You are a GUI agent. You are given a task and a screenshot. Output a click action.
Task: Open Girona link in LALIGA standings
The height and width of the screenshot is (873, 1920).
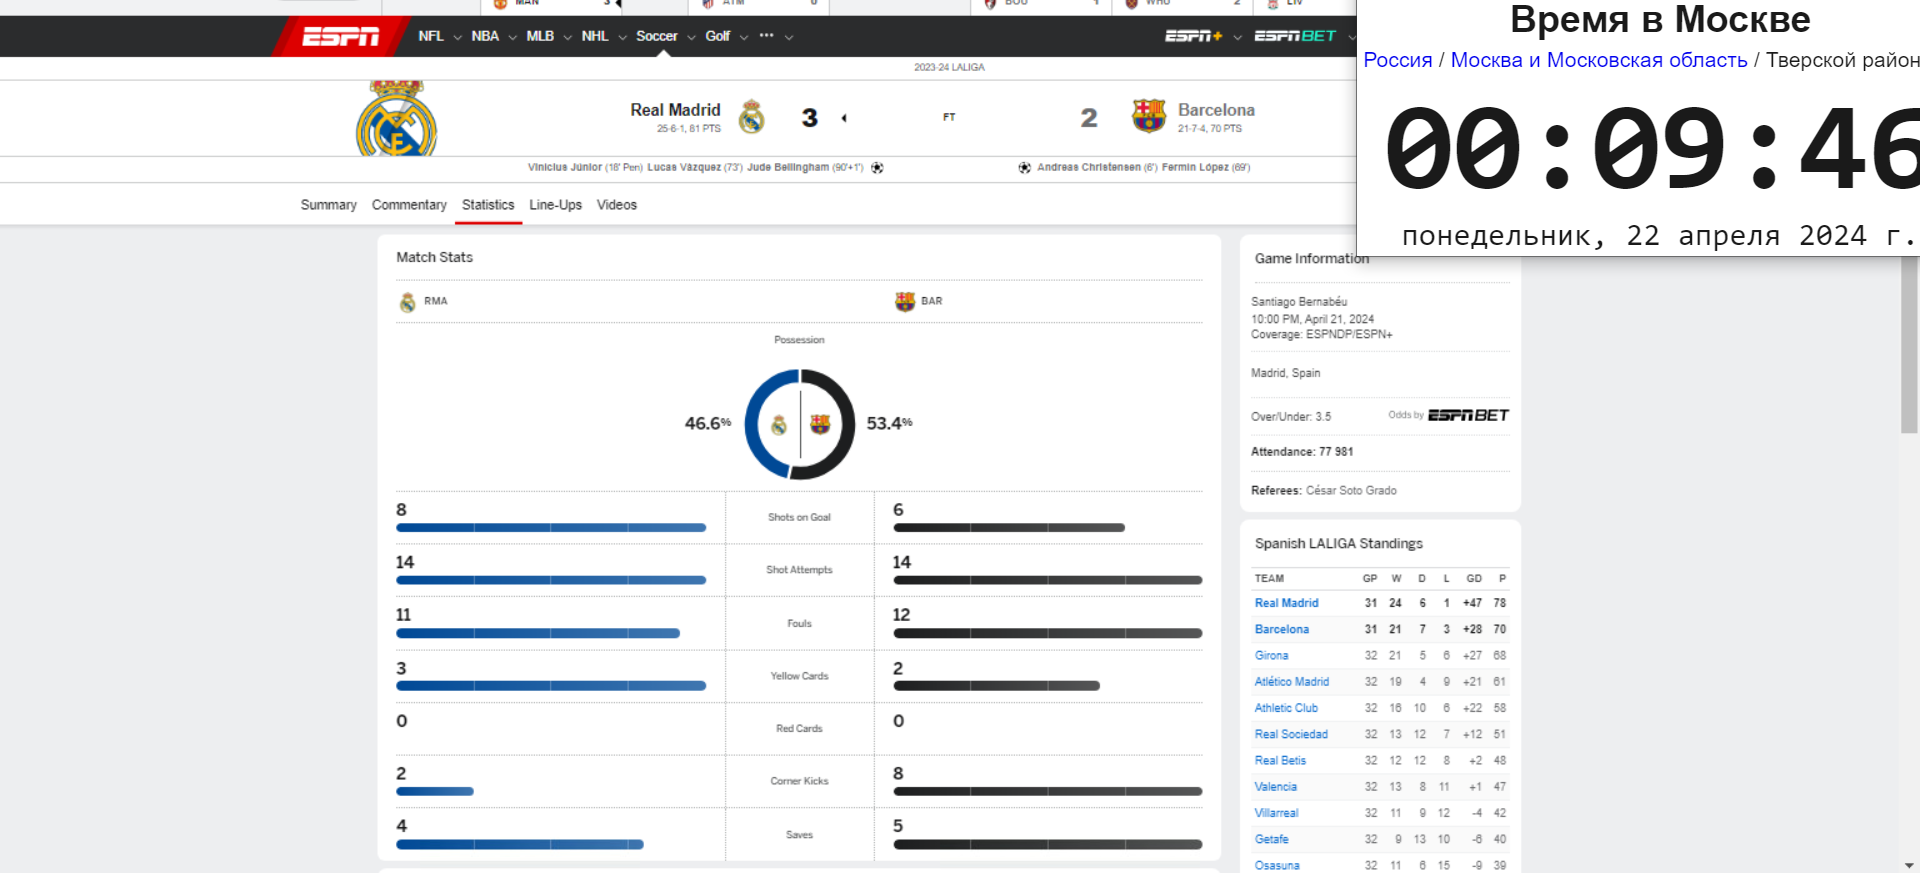1271,656
